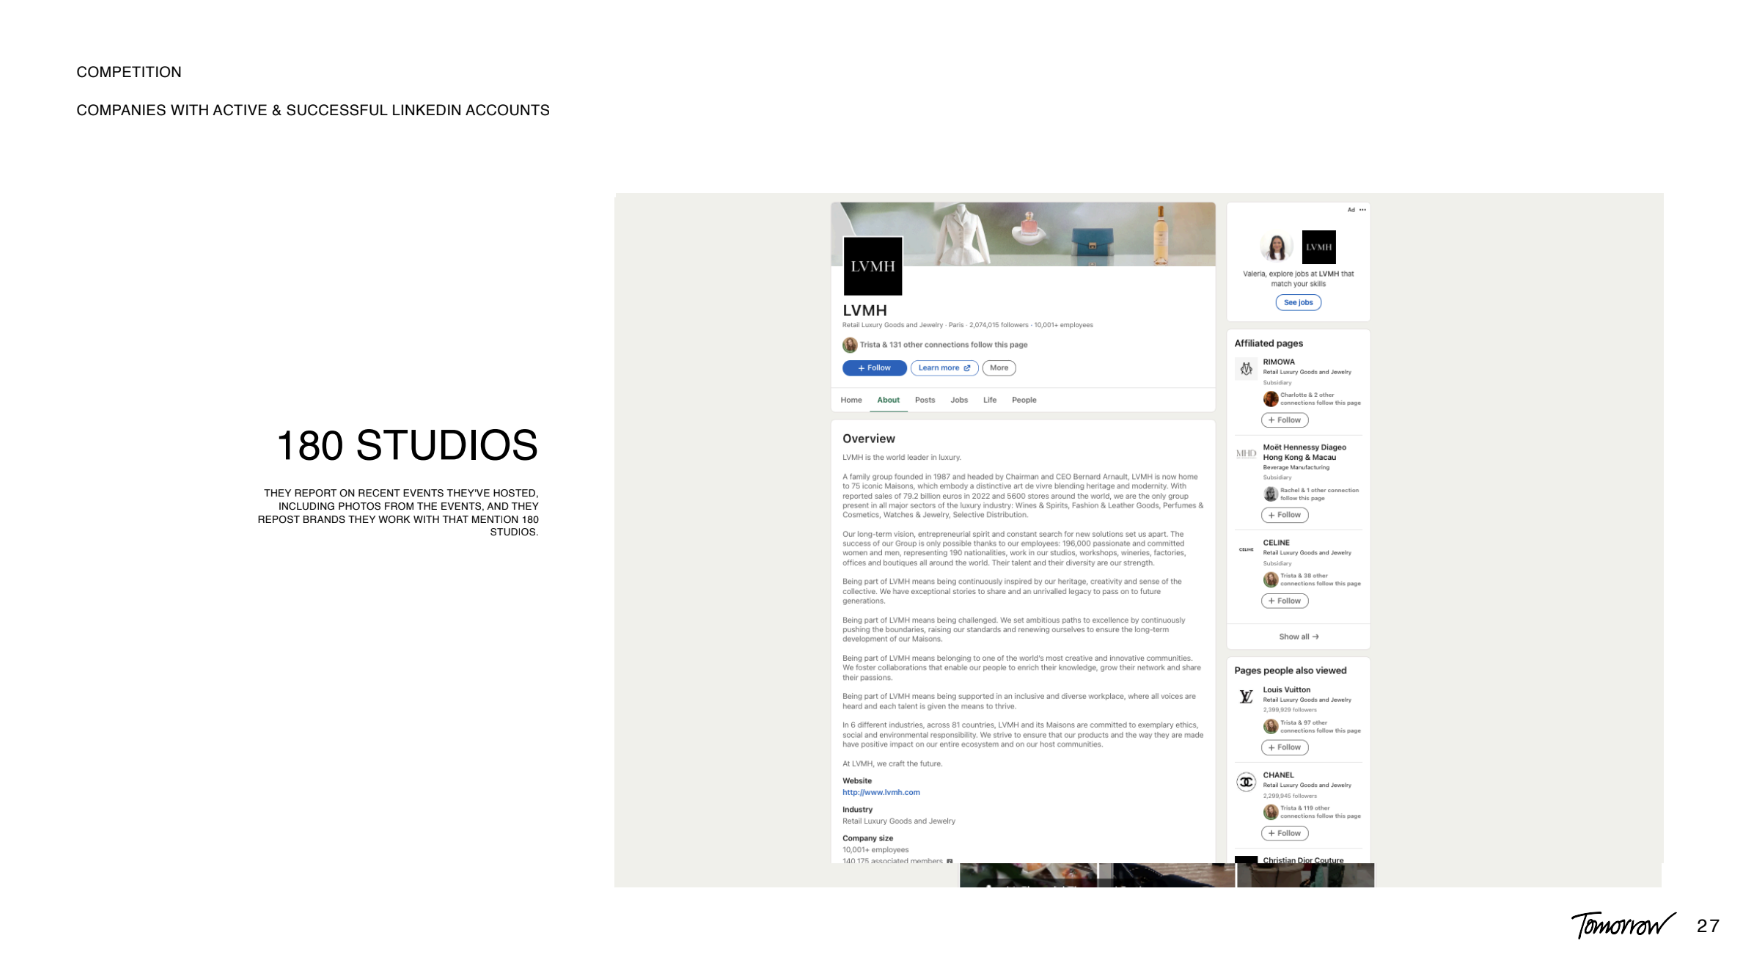The image size is (1746, 974).
Task: Follow the Louis Vuitton page
Action: click(x=1285, y=747)
